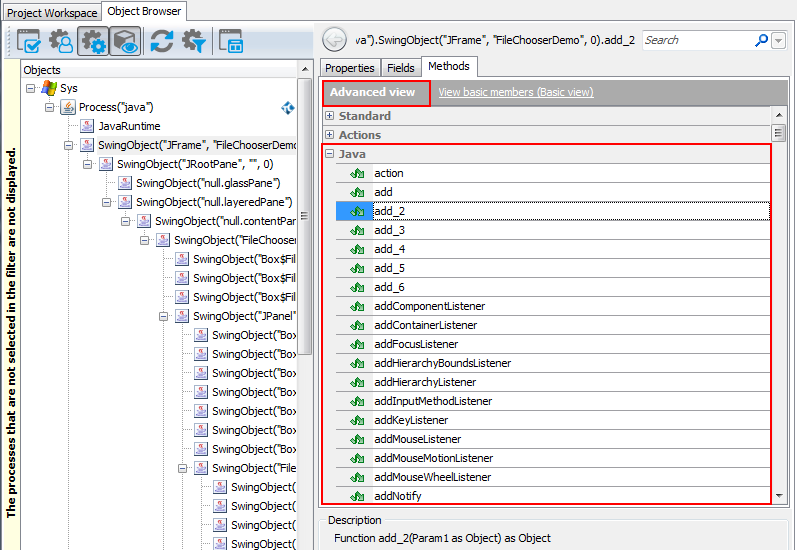Click inside the Search input field

[x=696, y=40]
